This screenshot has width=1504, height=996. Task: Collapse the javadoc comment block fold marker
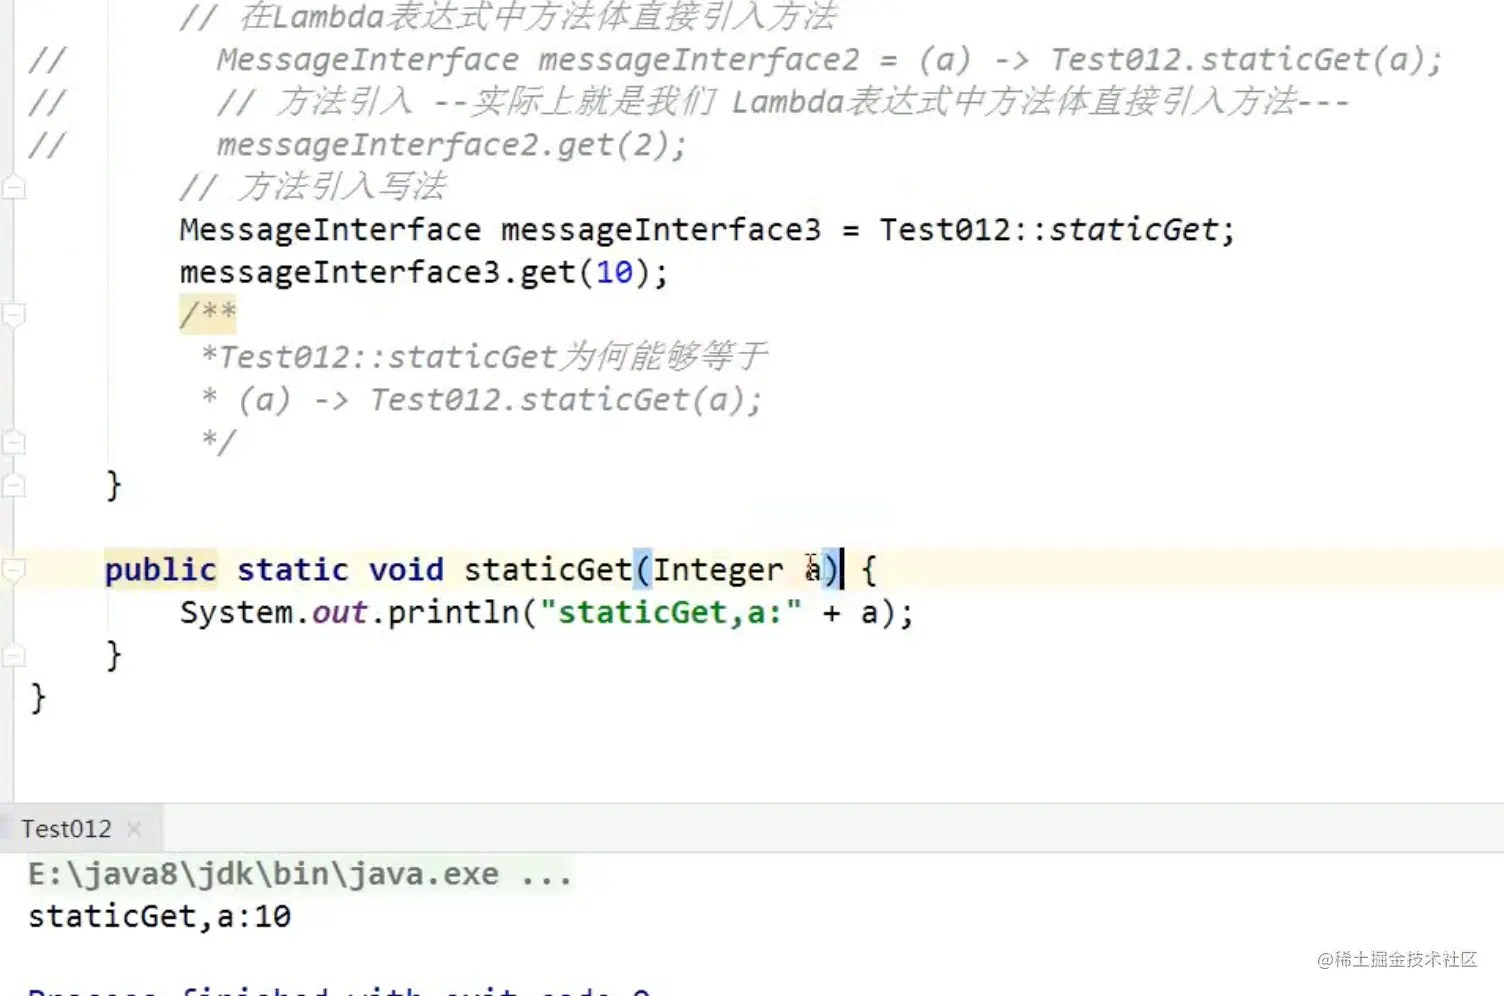click(13, 315)
